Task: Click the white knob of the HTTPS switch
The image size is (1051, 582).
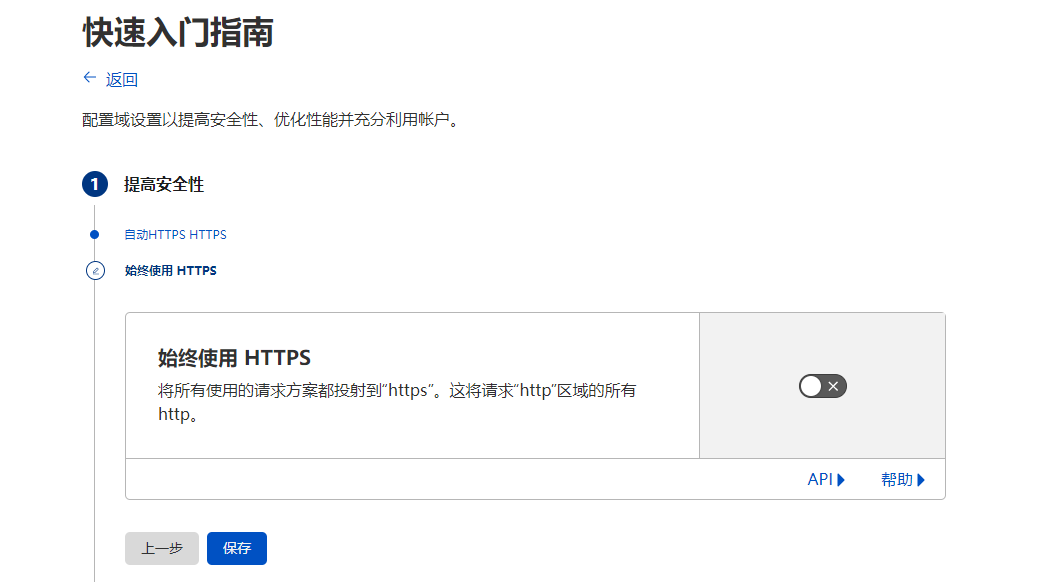Action: [x=812, y=385]
